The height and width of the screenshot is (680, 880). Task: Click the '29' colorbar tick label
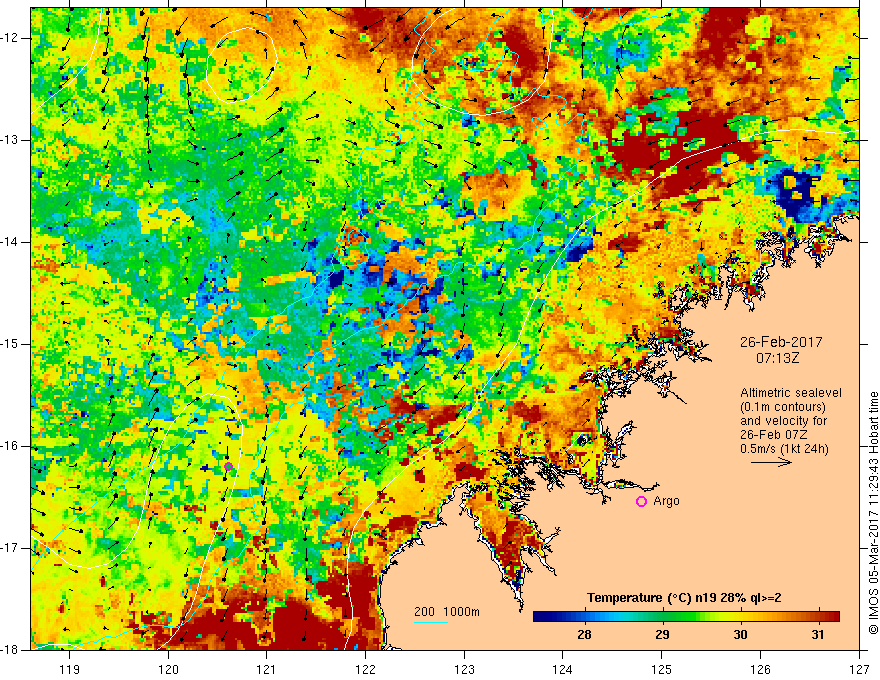click(662, 635)
